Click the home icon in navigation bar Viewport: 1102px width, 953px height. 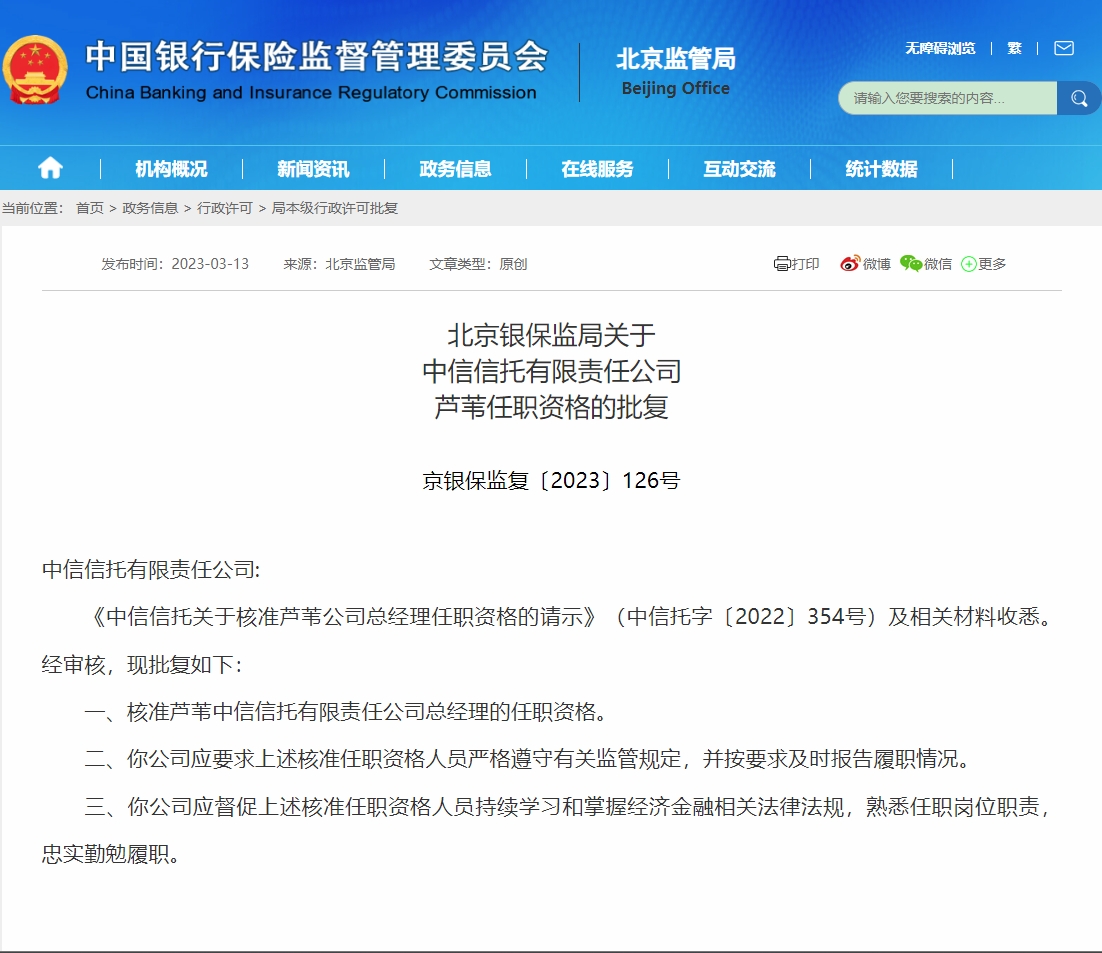click(x=50, y=168)
